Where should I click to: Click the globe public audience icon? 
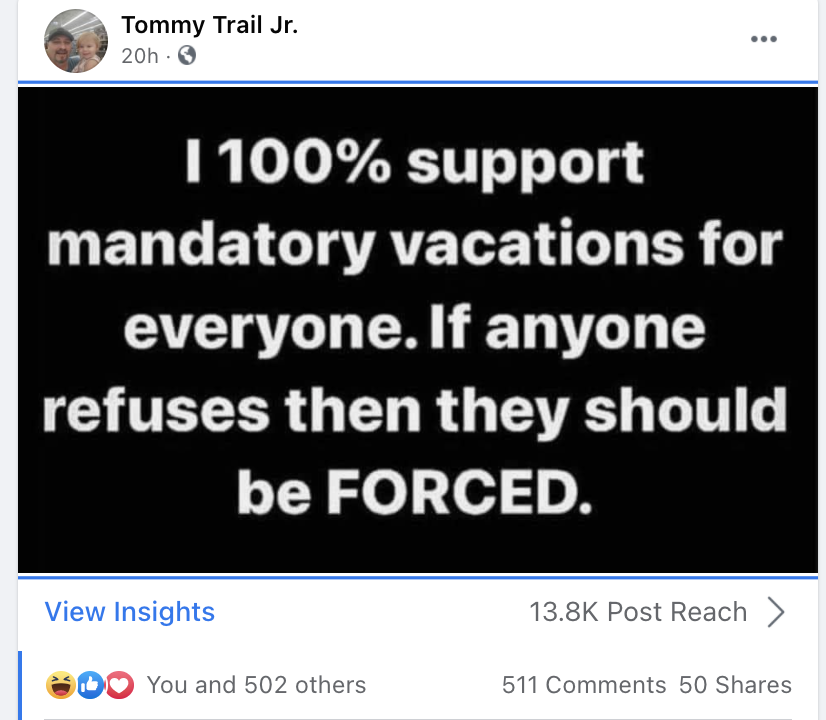pyautogui.click(x=186, y=57)
